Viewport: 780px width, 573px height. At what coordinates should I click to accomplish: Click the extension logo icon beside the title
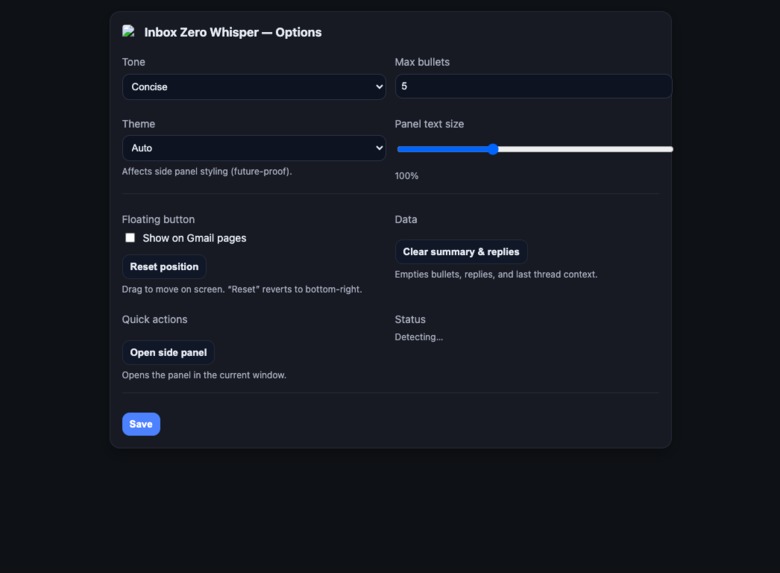(128, 31)
